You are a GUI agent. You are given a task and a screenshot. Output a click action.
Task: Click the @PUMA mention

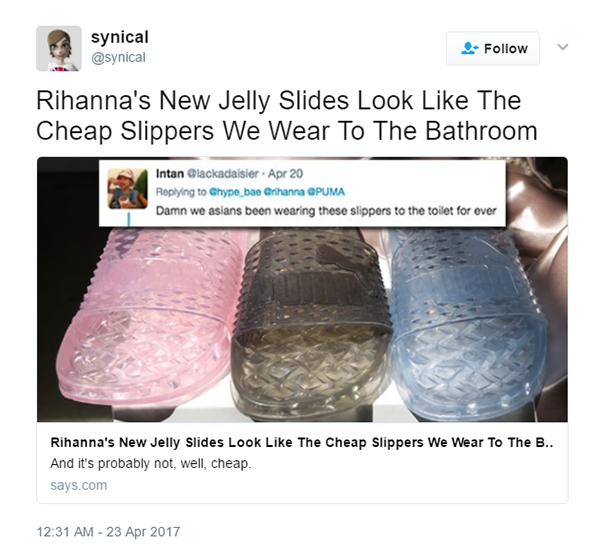pyautogui.click(x=326, y=192)
